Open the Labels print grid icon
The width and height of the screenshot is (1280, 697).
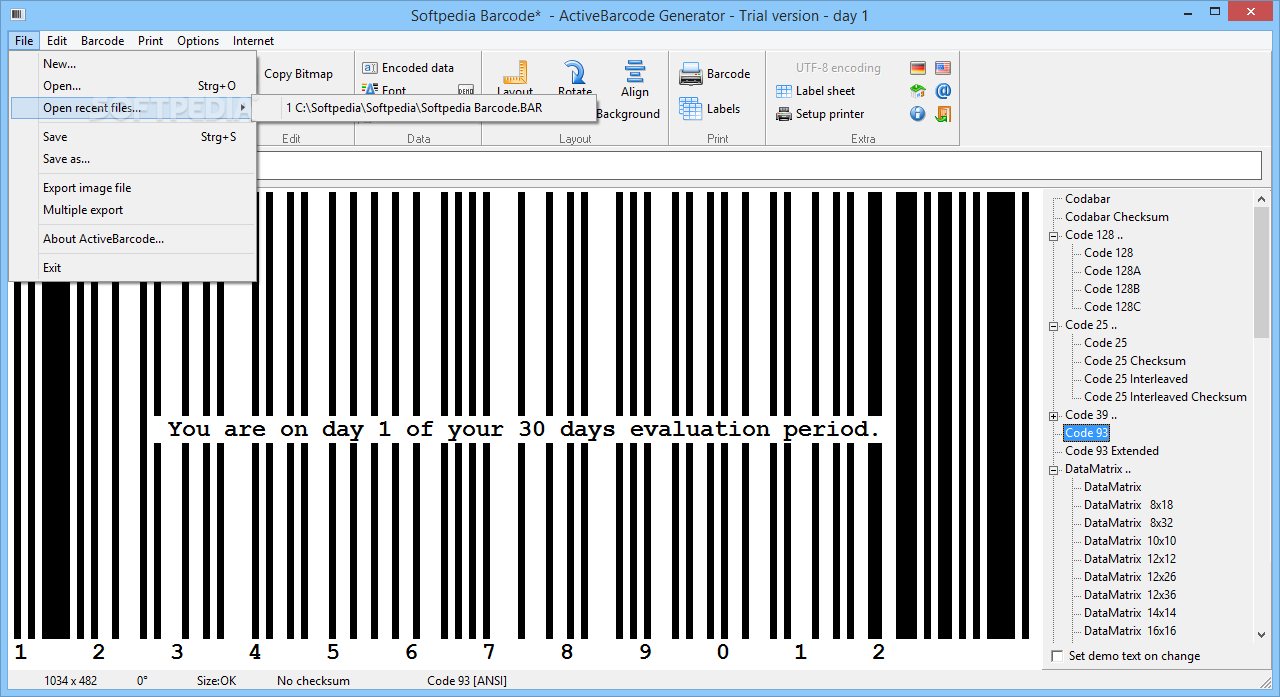click(691, 109)
